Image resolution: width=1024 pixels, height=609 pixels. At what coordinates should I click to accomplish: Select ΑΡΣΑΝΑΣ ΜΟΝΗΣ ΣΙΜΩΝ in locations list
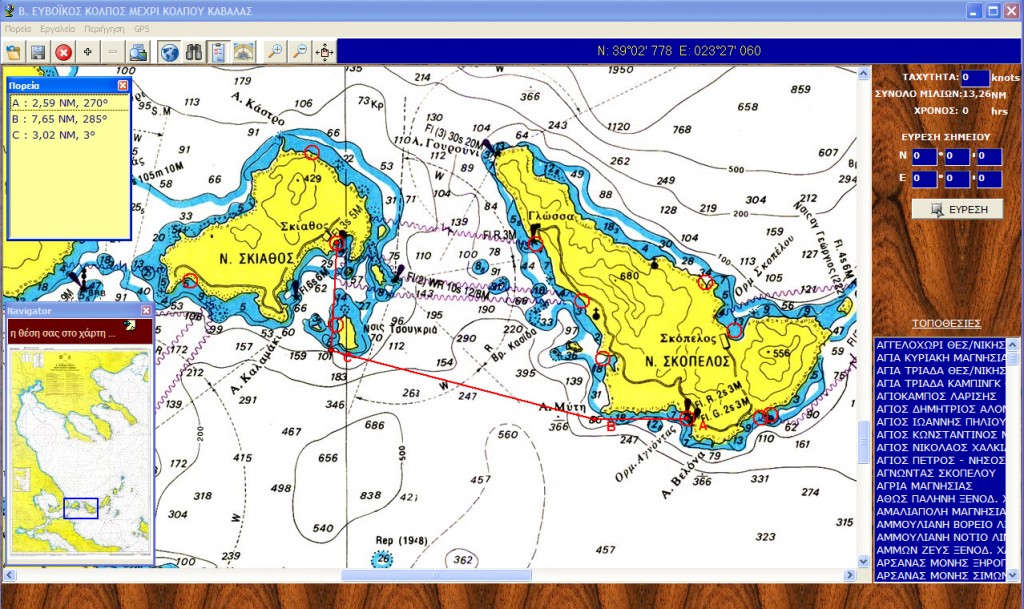(x=940, y=576)
